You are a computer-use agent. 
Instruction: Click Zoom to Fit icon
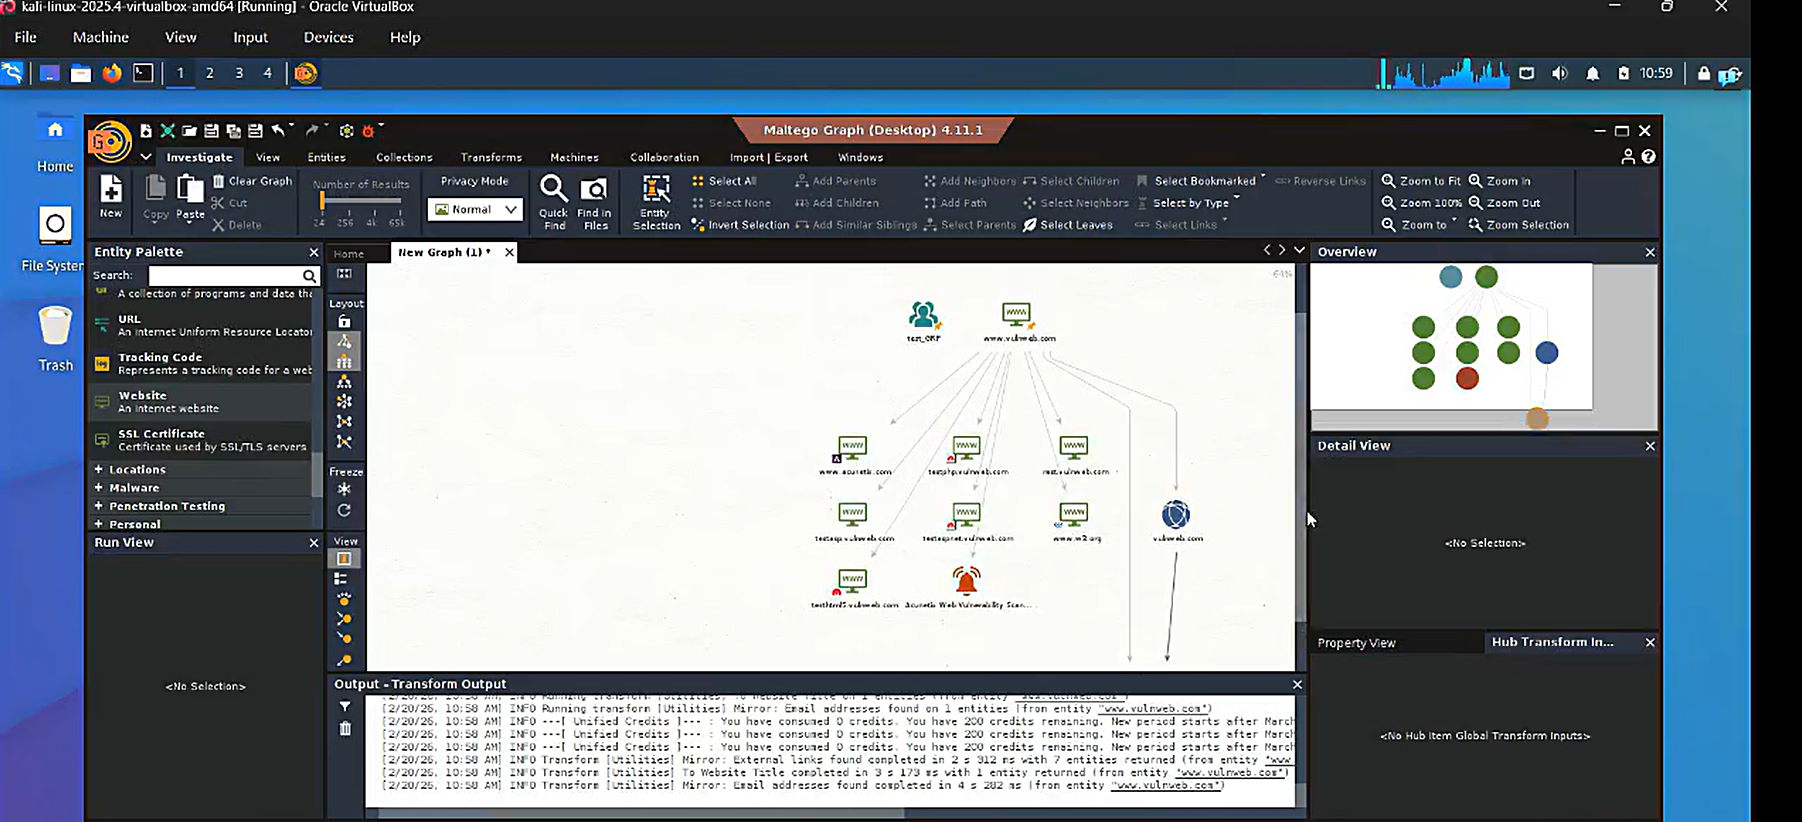point(1388,181)
